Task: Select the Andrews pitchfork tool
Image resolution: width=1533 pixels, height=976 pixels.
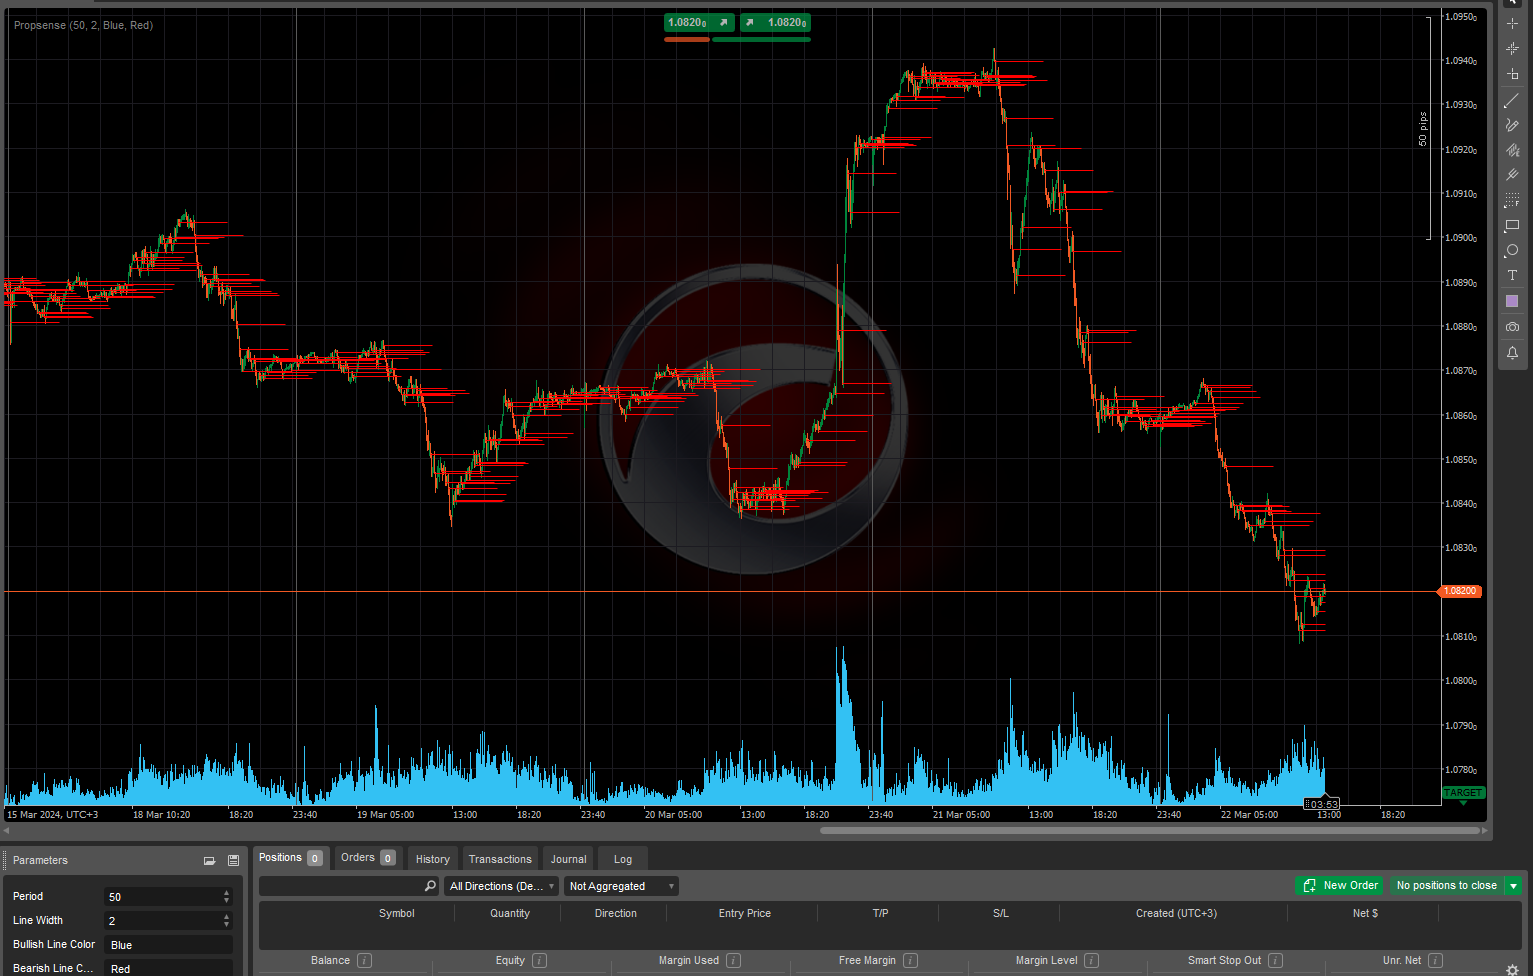Action: coord(1512,175)
